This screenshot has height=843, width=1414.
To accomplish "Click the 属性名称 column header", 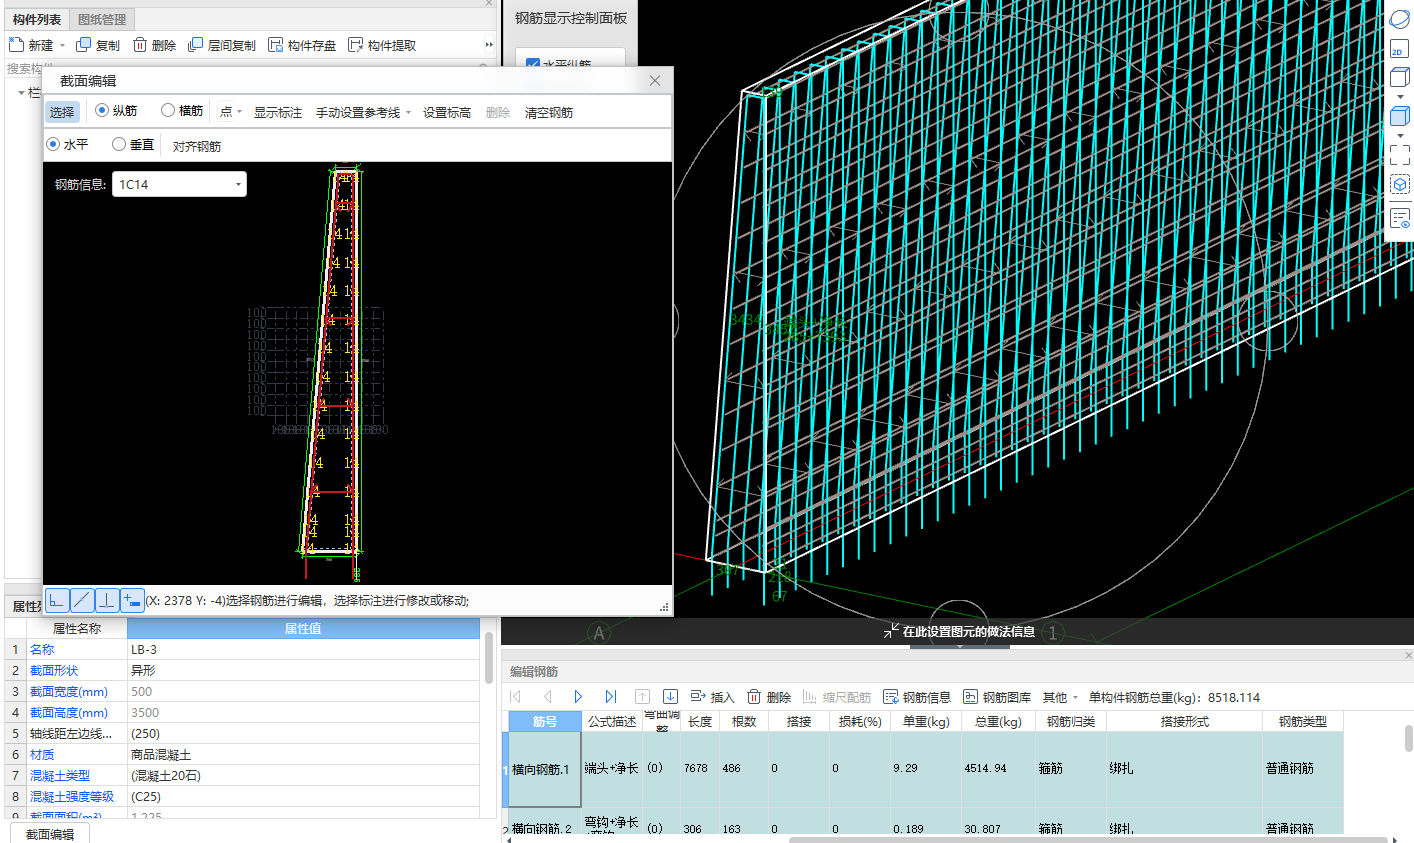I will (77, 628).
